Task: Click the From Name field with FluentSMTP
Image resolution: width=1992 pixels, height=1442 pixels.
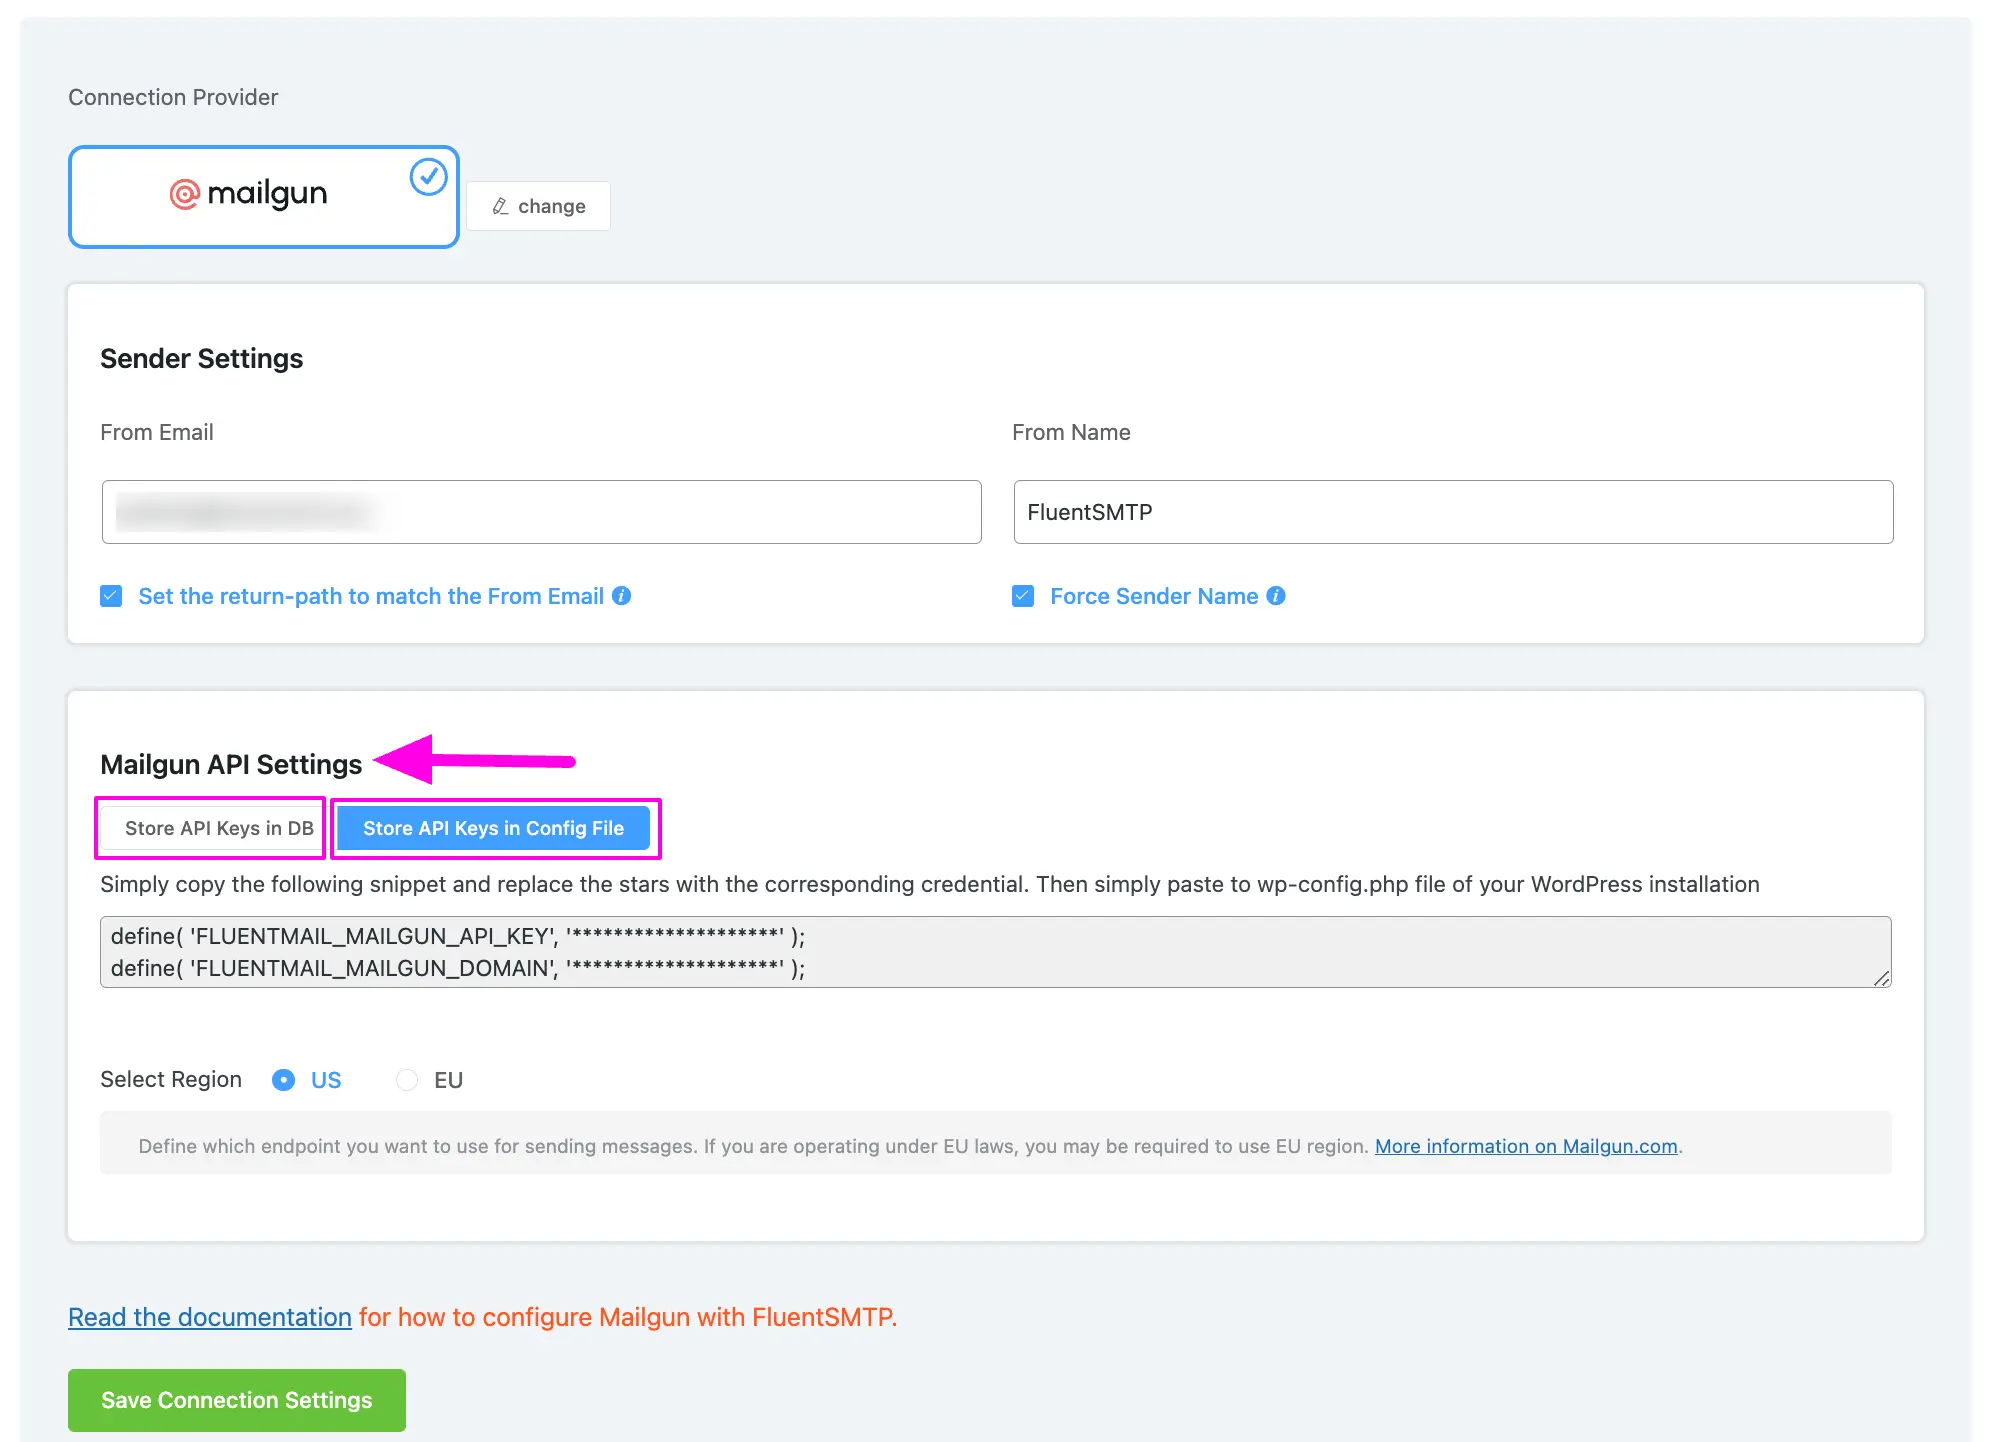Action: click(1453, 512)
